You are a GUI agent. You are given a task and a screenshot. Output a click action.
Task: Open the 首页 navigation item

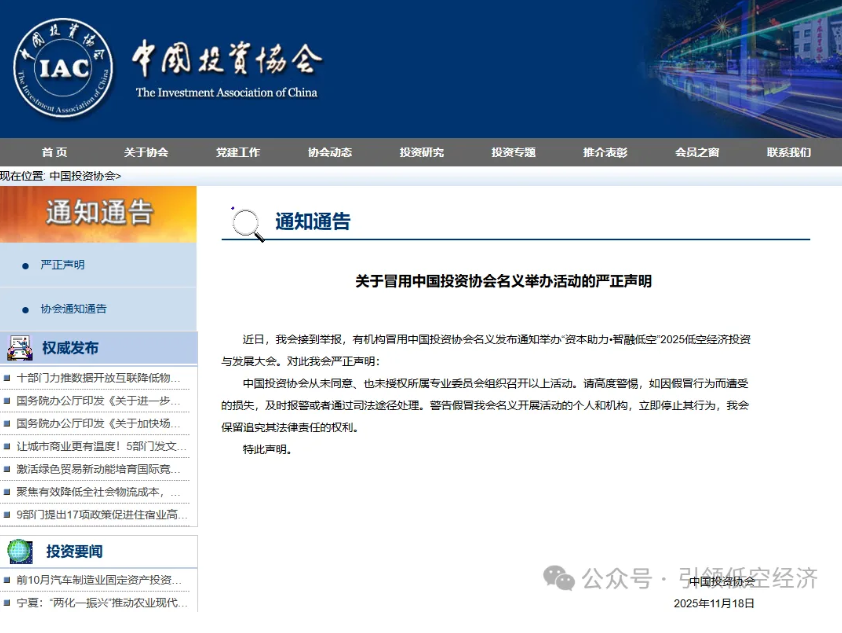(x=54, y=152)
